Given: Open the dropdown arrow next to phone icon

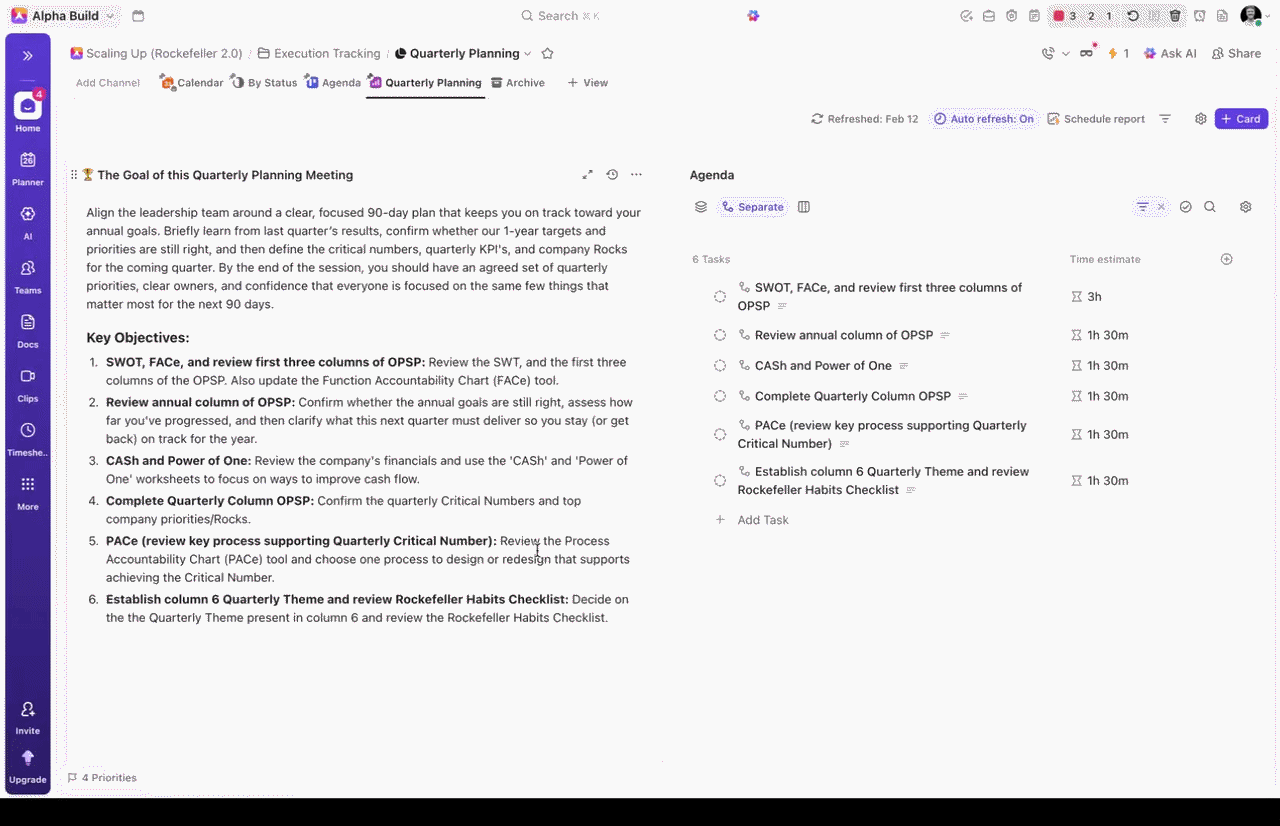Looking at the screenshot, I should [1066, 54].
